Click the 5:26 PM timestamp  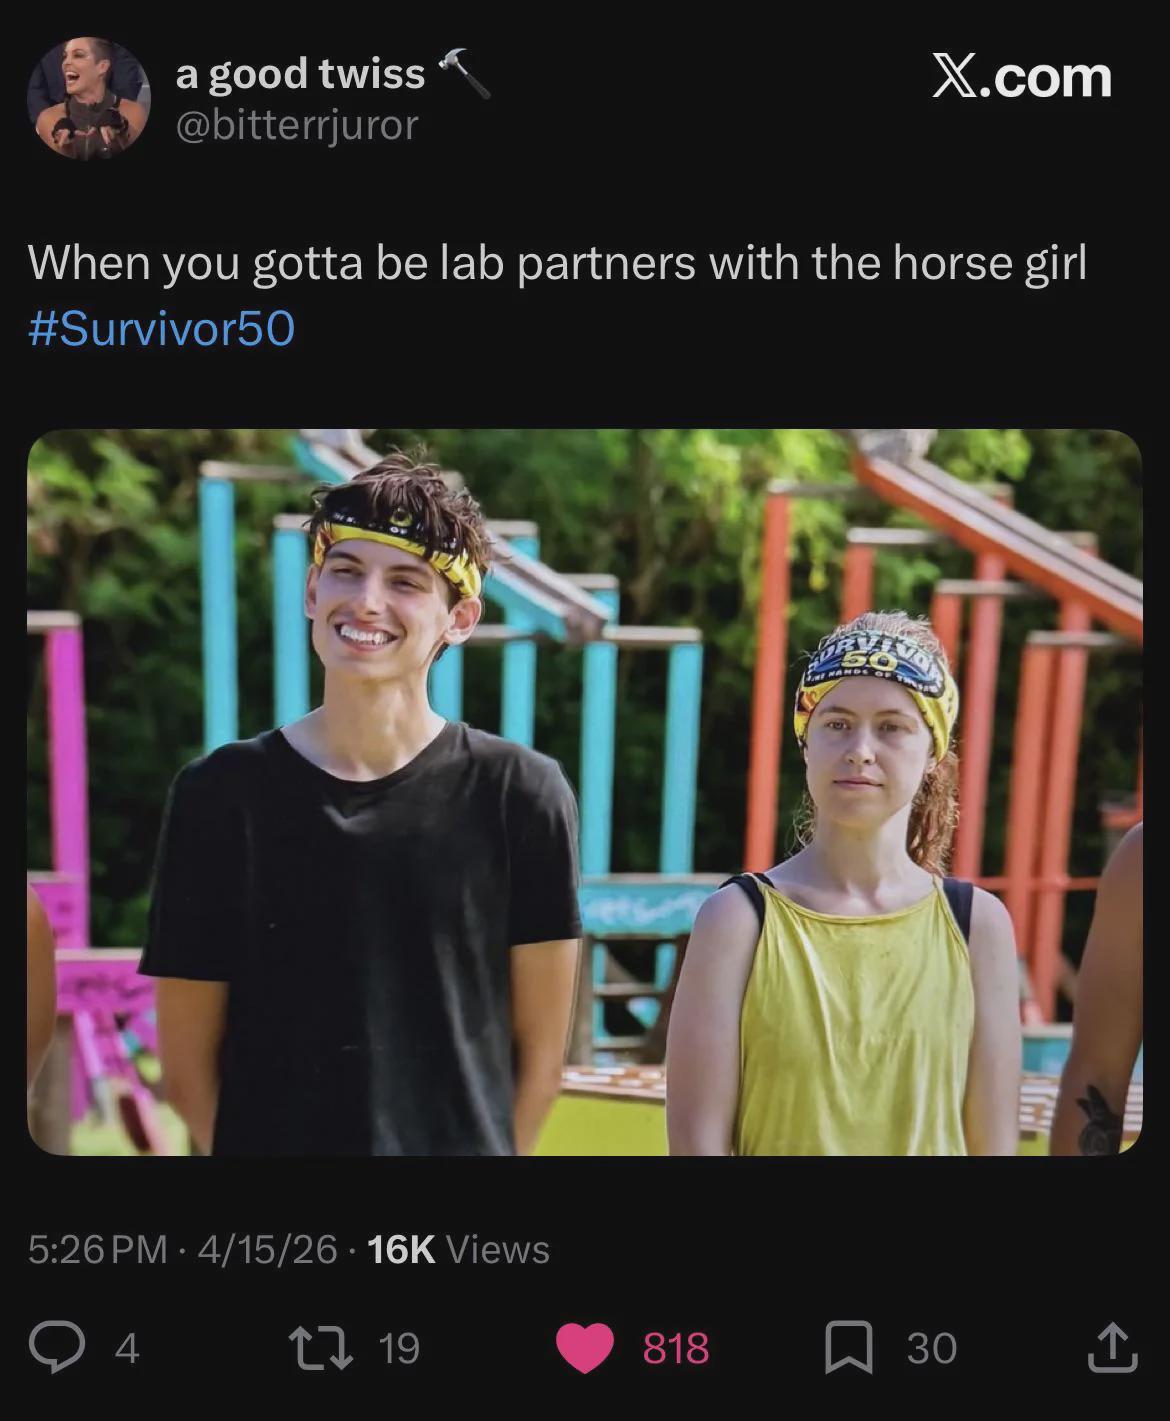[x=98, y=1250]
